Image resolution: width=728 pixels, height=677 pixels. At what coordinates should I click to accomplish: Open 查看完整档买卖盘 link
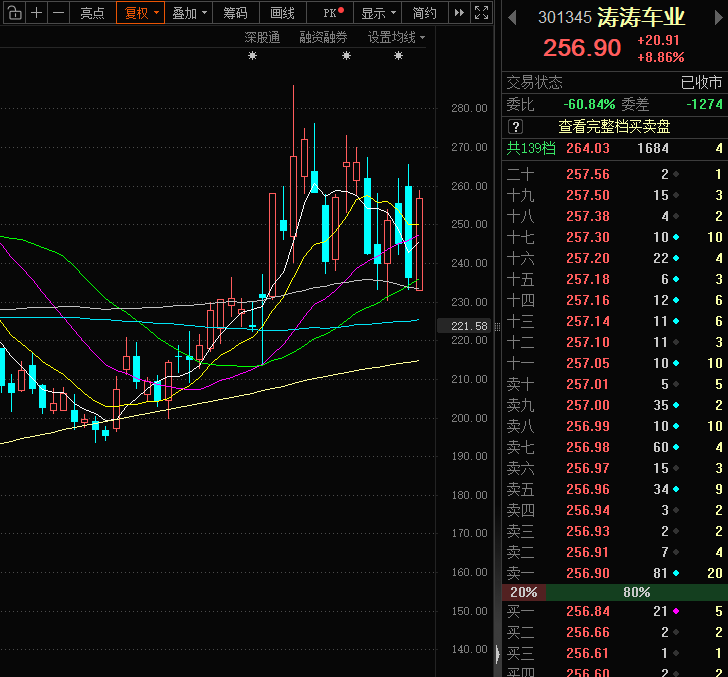(x=614, y=126)
